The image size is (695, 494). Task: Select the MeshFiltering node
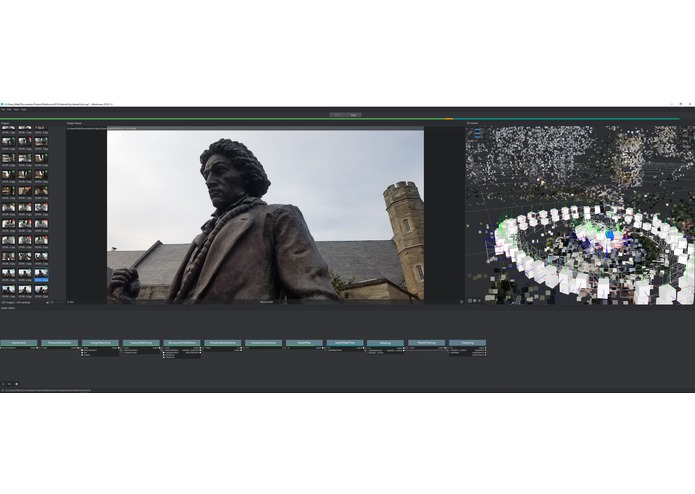(426, 343)
